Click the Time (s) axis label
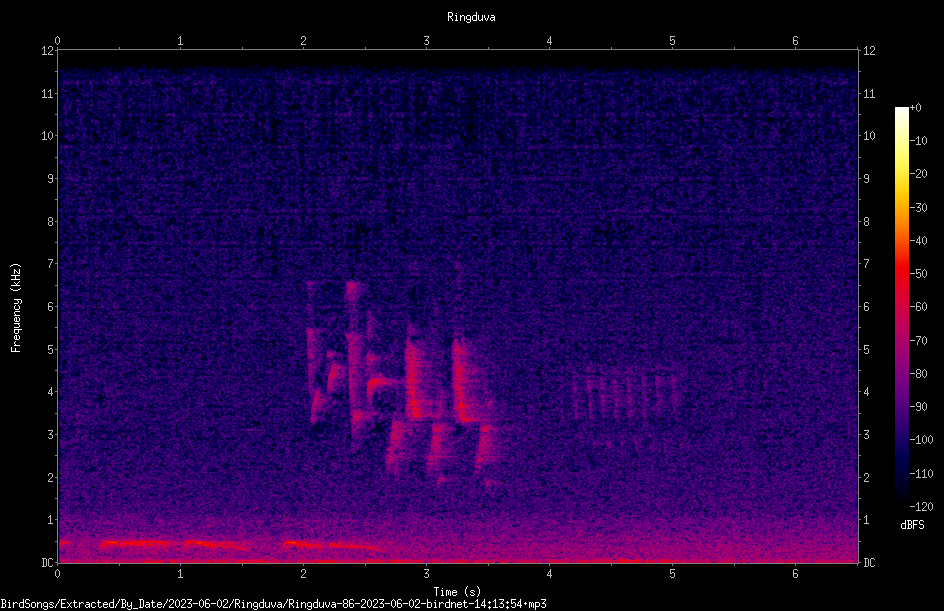This screenshot has width=944, height=611. point(457,592)
